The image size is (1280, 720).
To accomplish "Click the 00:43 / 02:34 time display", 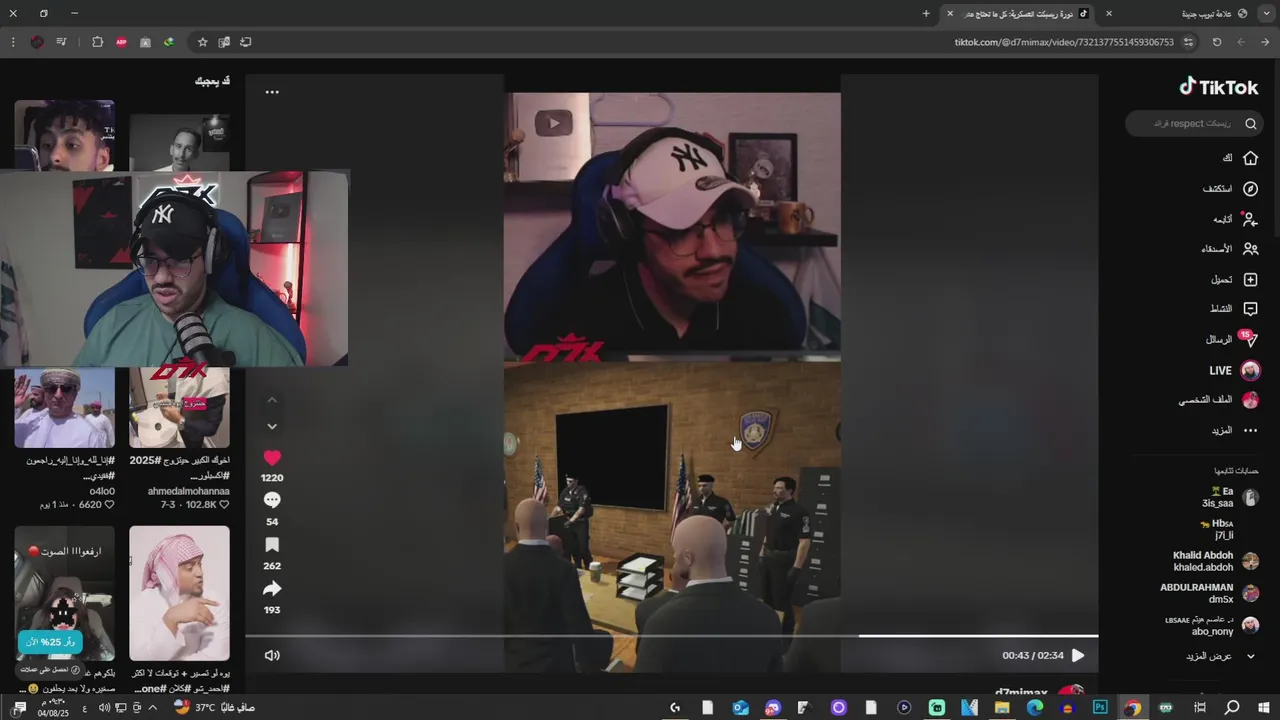I will coord(1032,655).
